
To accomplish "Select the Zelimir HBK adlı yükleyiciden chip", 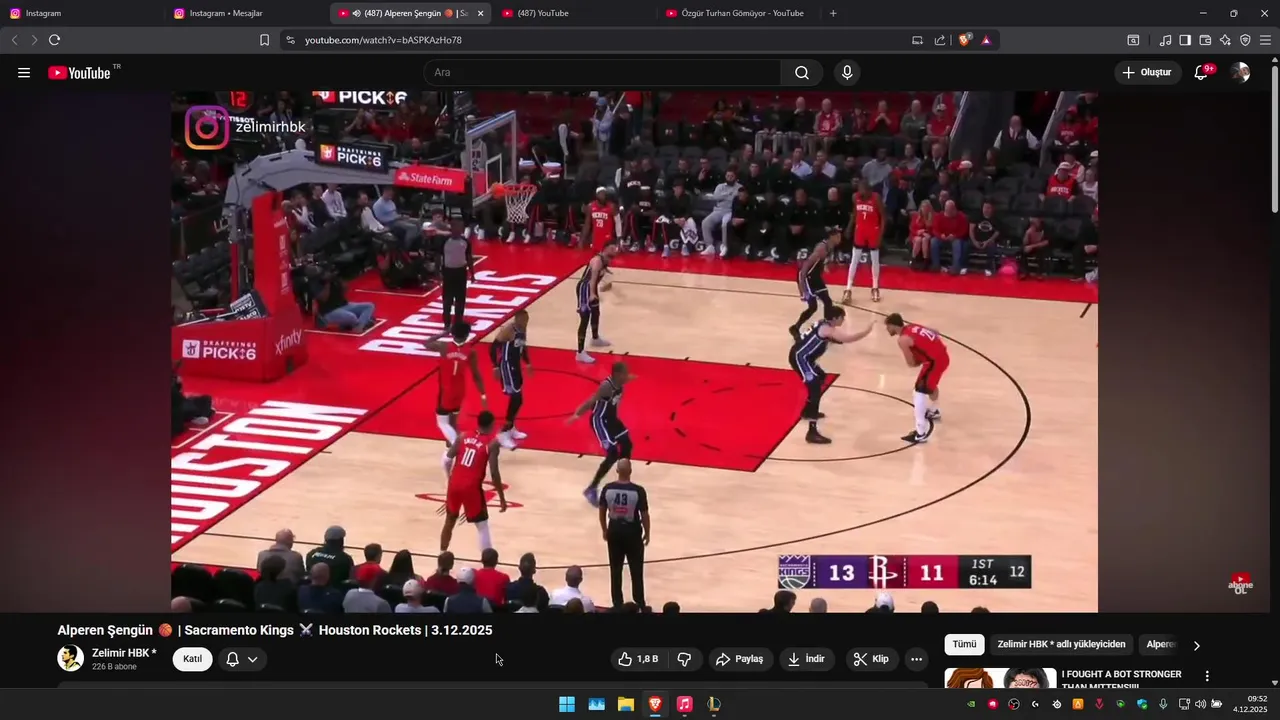I will [1061, 644].
